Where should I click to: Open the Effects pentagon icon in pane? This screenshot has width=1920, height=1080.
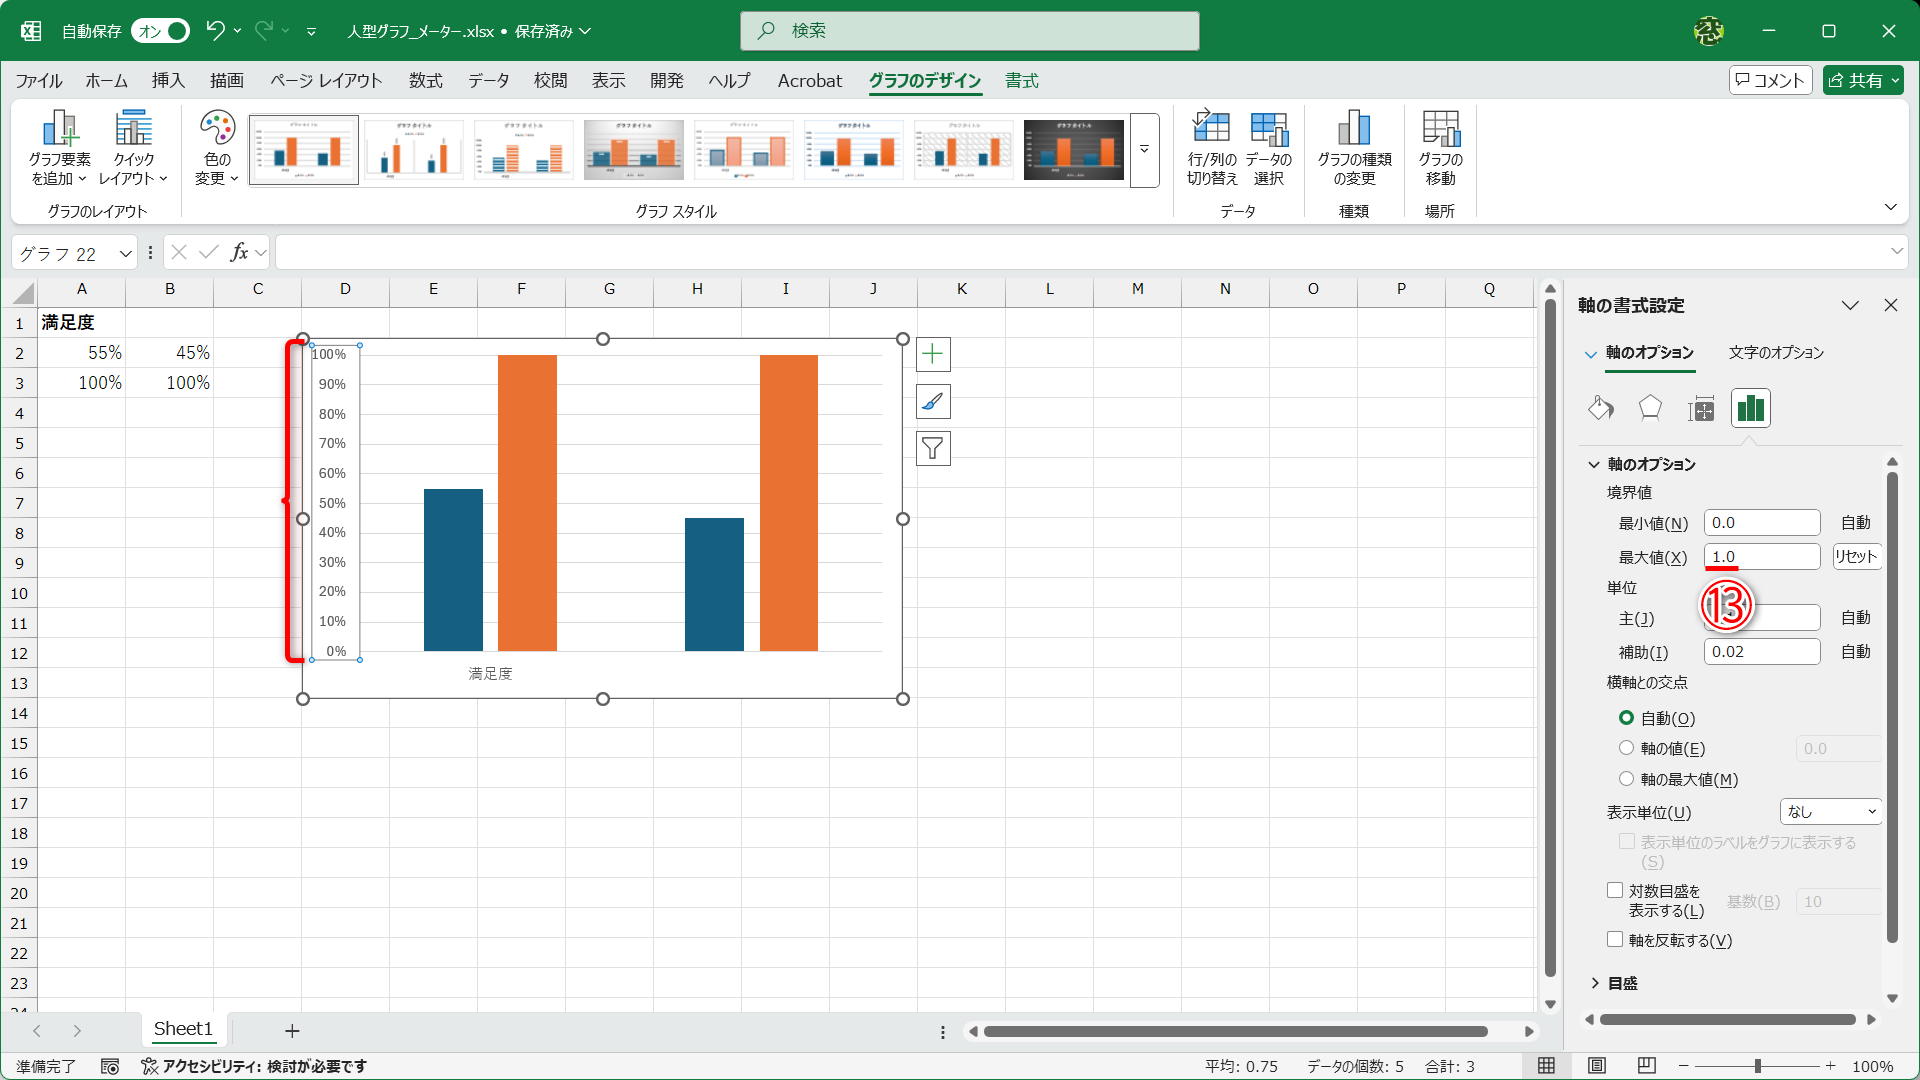[1650, 408]
